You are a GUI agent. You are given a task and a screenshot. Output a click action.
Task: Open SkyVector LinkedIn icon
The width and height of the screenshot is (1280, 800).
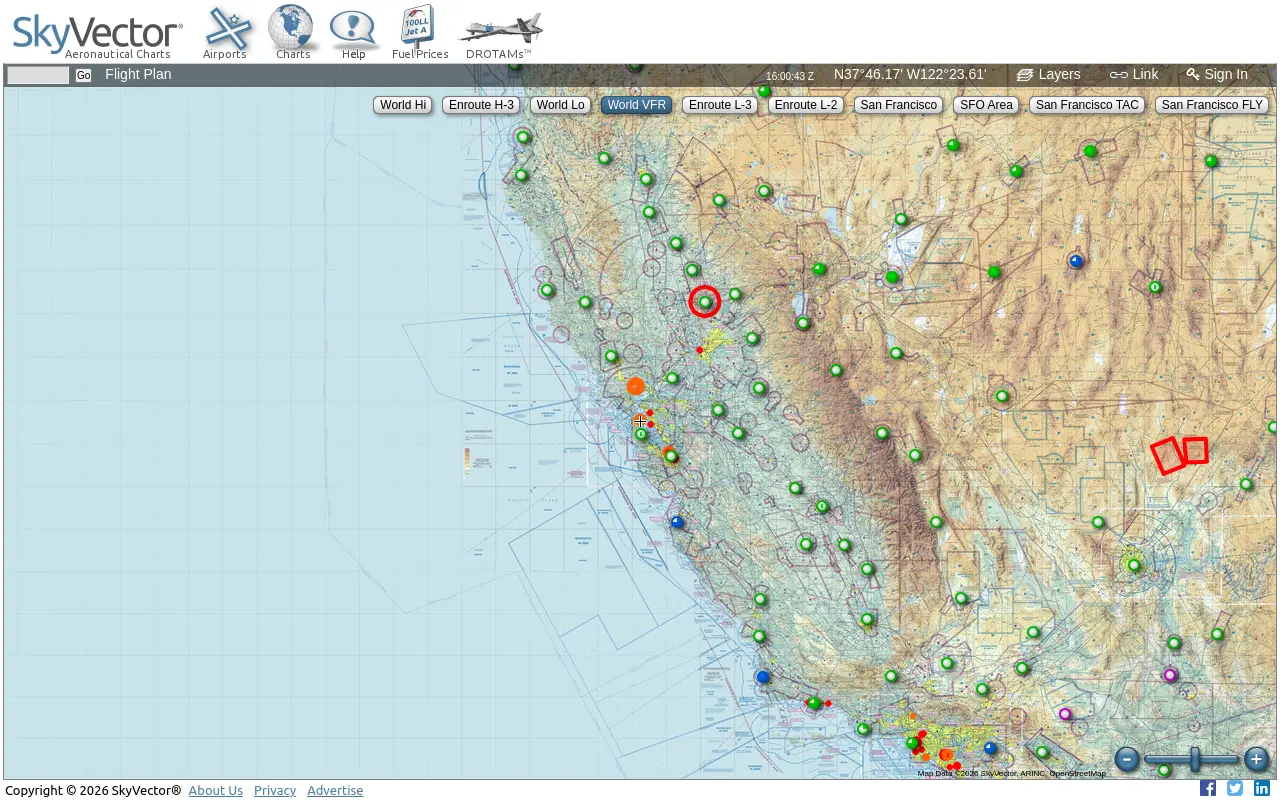[1262, 788]
